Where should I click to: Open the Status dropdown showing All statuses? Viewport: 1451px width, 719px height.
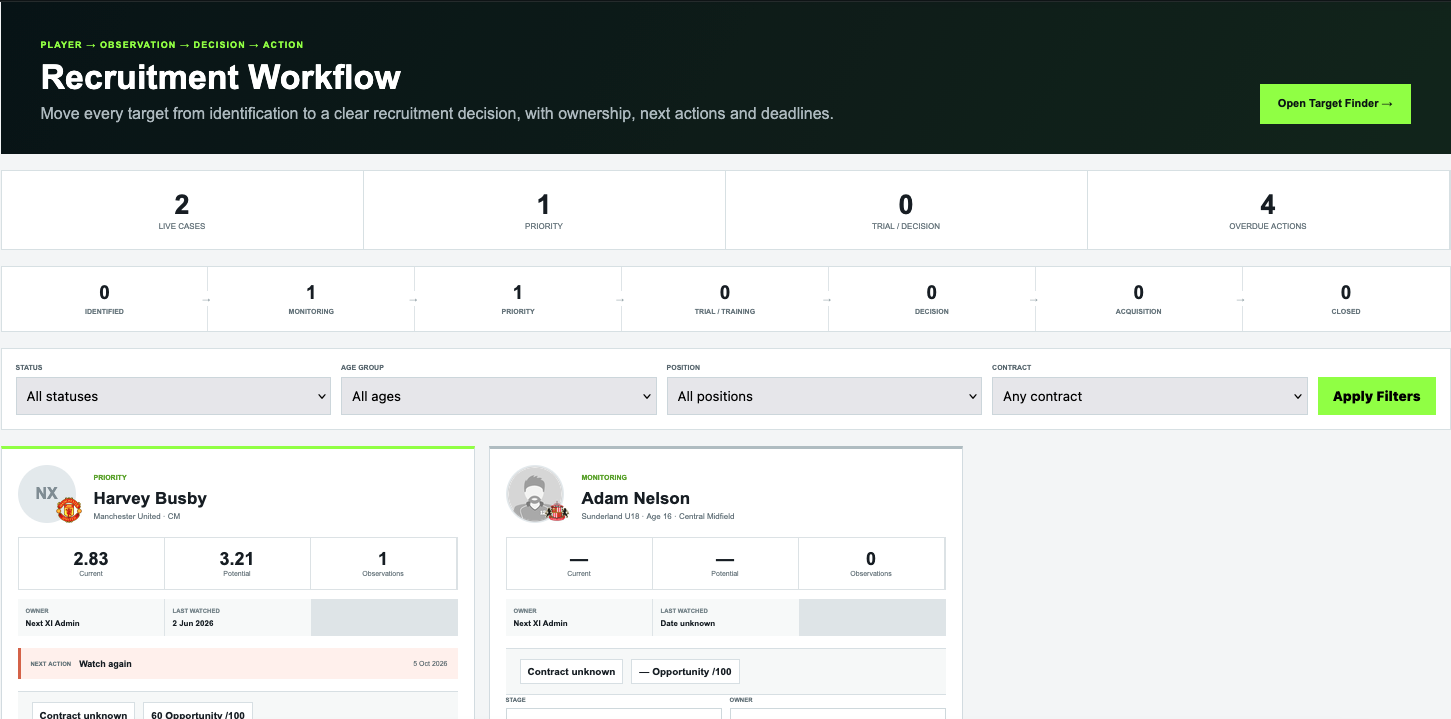point(173,396)
